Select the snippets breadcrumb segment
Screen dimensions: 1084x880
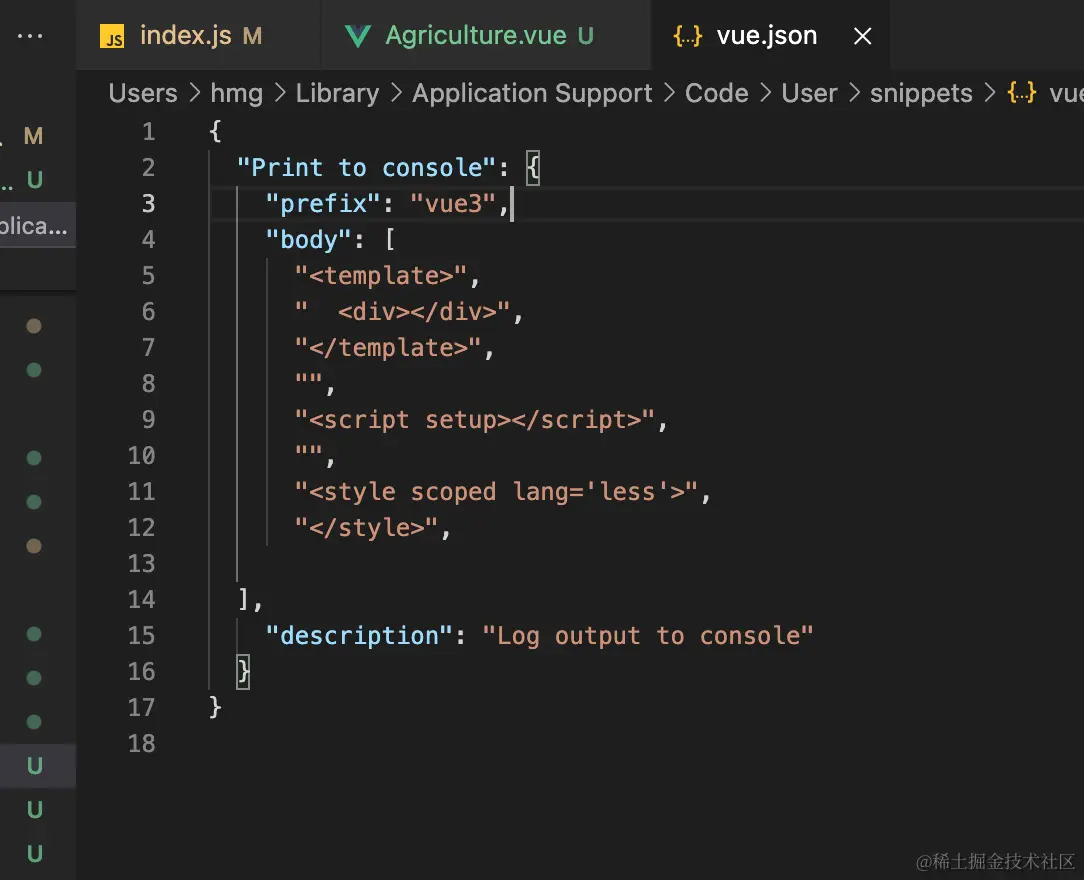(921, 93)
